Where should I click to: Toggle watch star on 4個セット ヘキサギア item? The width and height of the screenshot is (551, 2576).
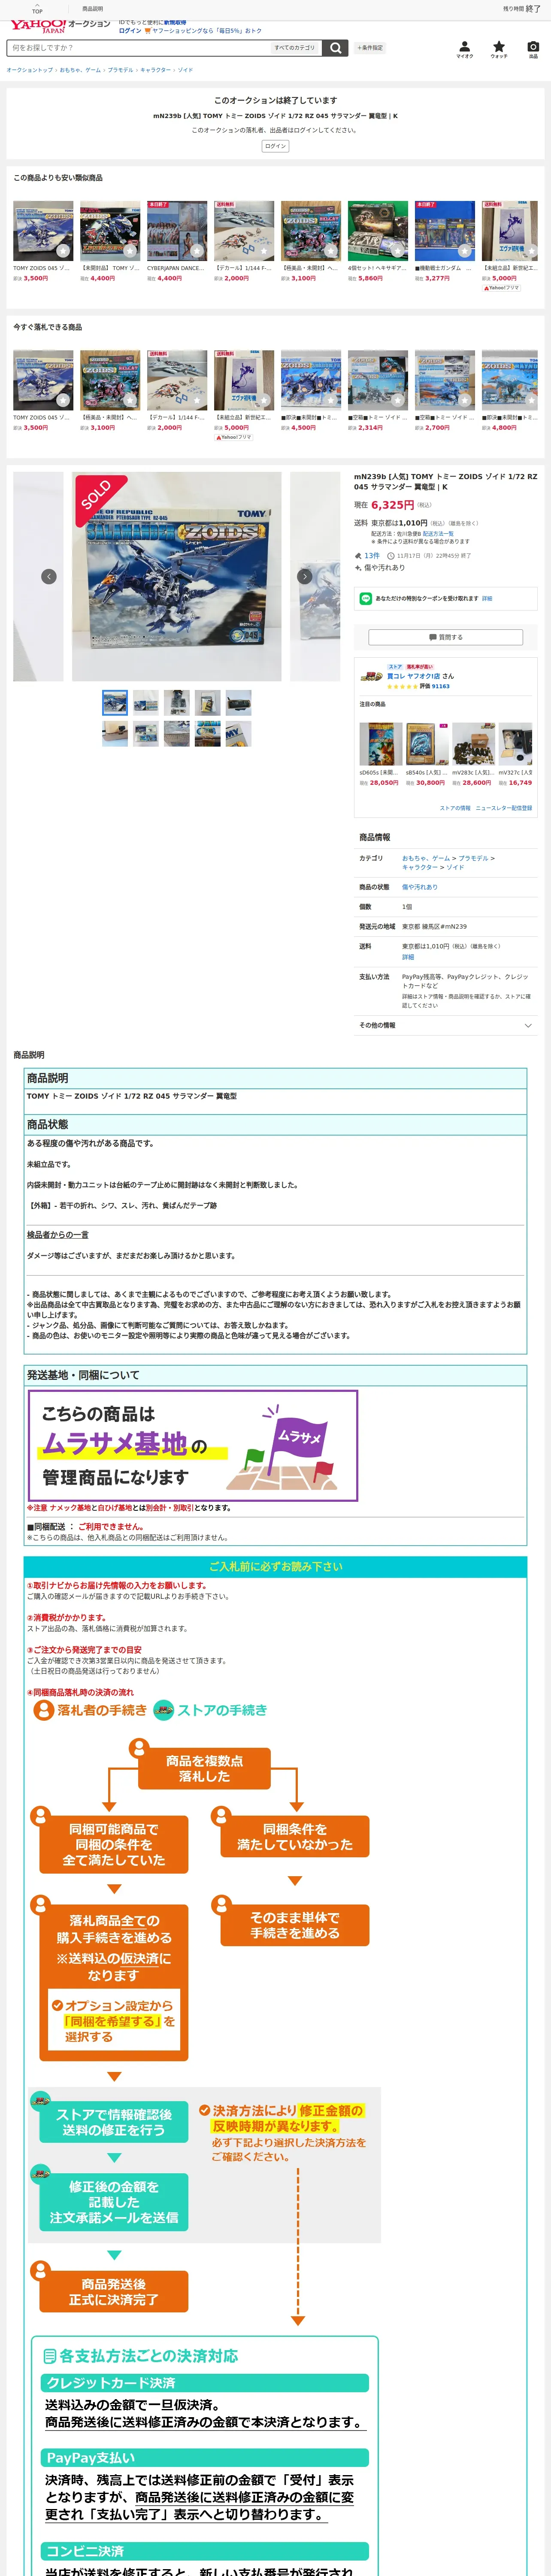point(398,251)
